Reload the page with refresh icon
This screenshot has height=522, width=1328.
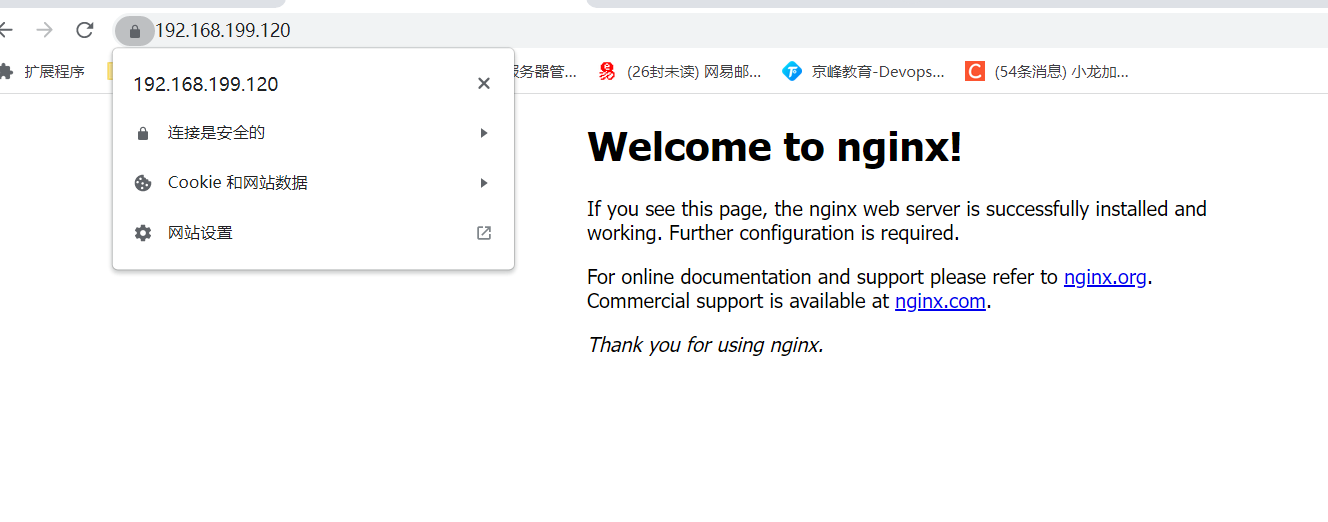[85, 30]
